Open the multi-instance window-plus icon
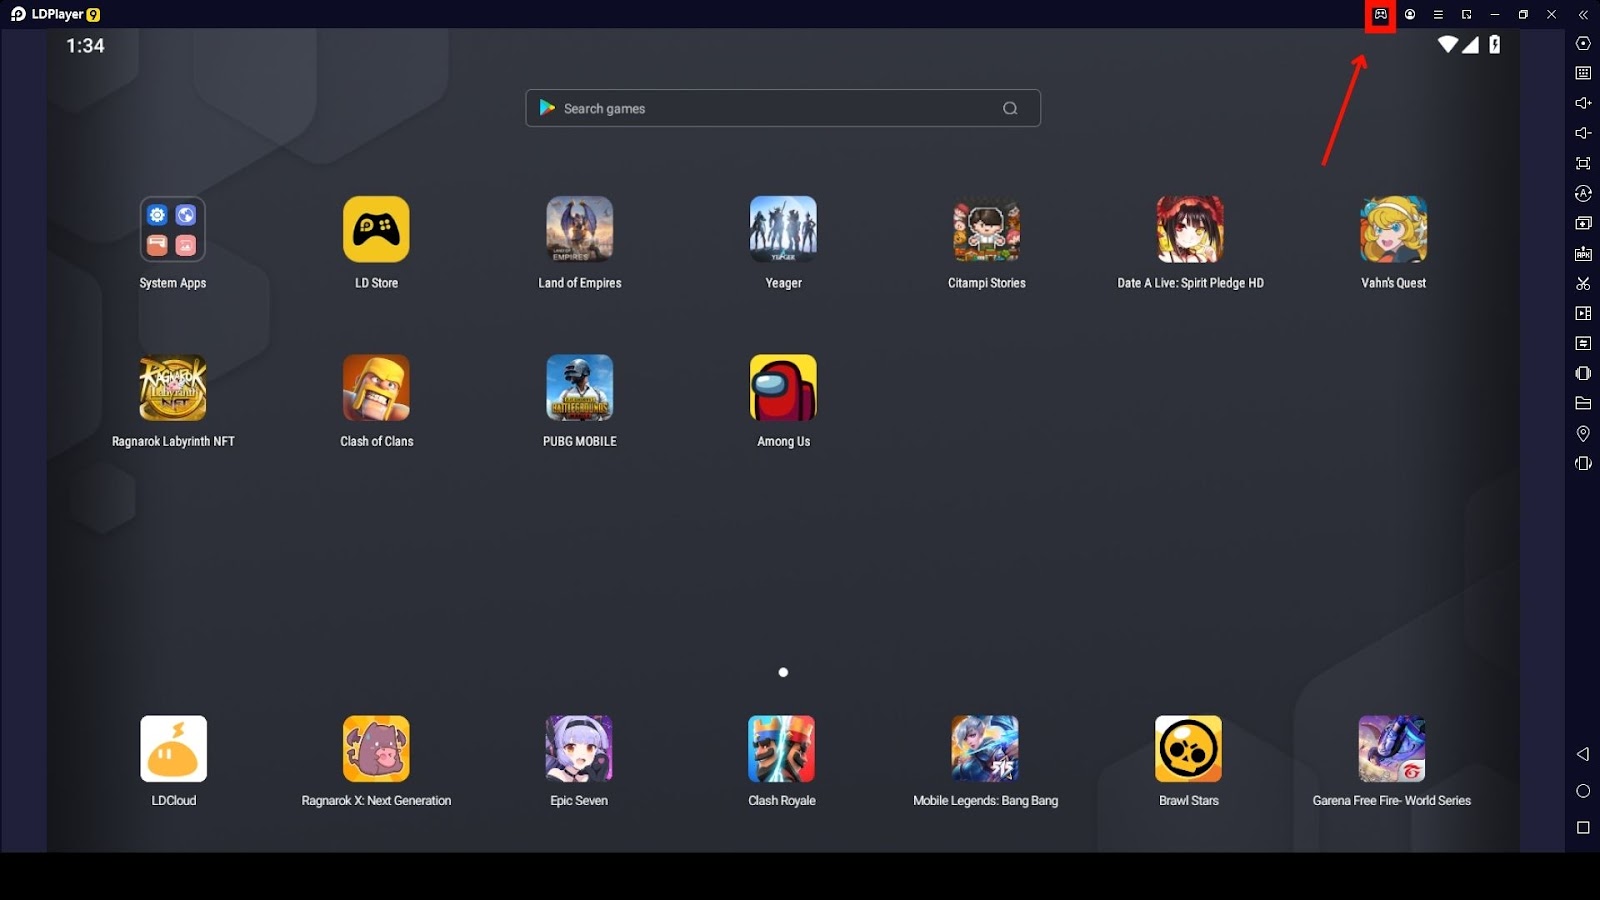1600x900 pixels. (1583, 223)
